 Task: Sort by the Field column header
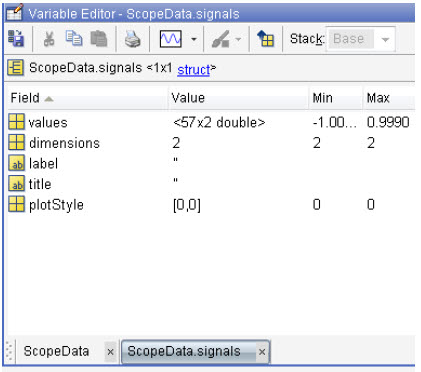point(88,98)
